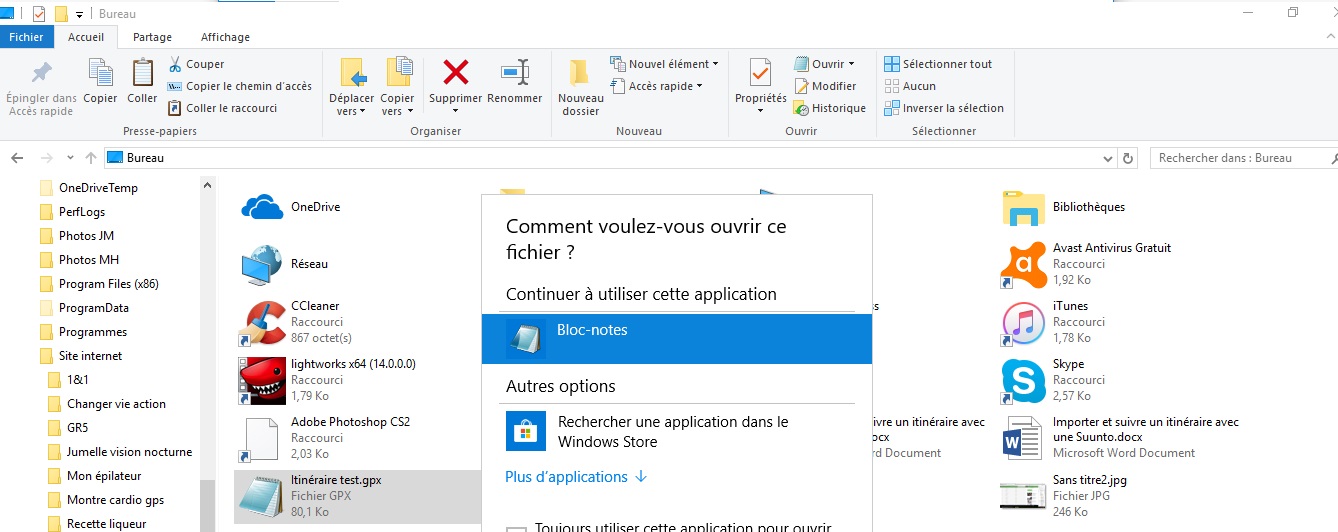Click Épingler dans Accès rapide pin icon
Viewport: 1338px width, 532px height.
pos(41,74)
